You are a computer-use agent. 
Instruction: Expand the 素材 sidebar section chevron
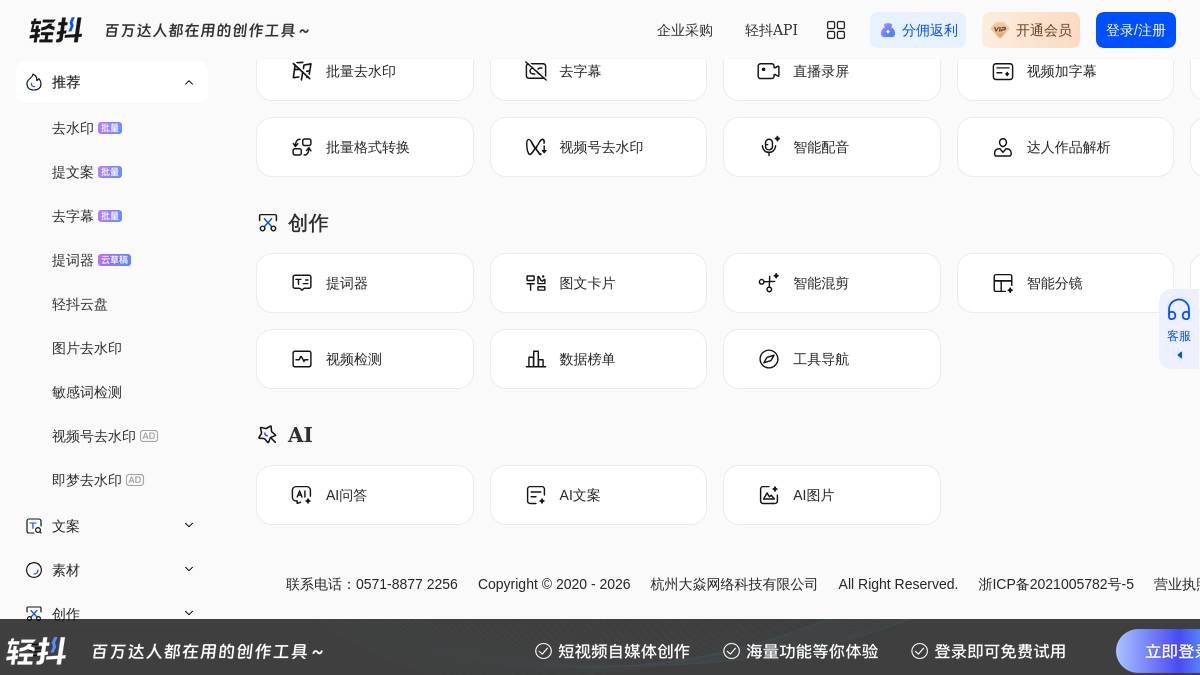click(189, 569)
